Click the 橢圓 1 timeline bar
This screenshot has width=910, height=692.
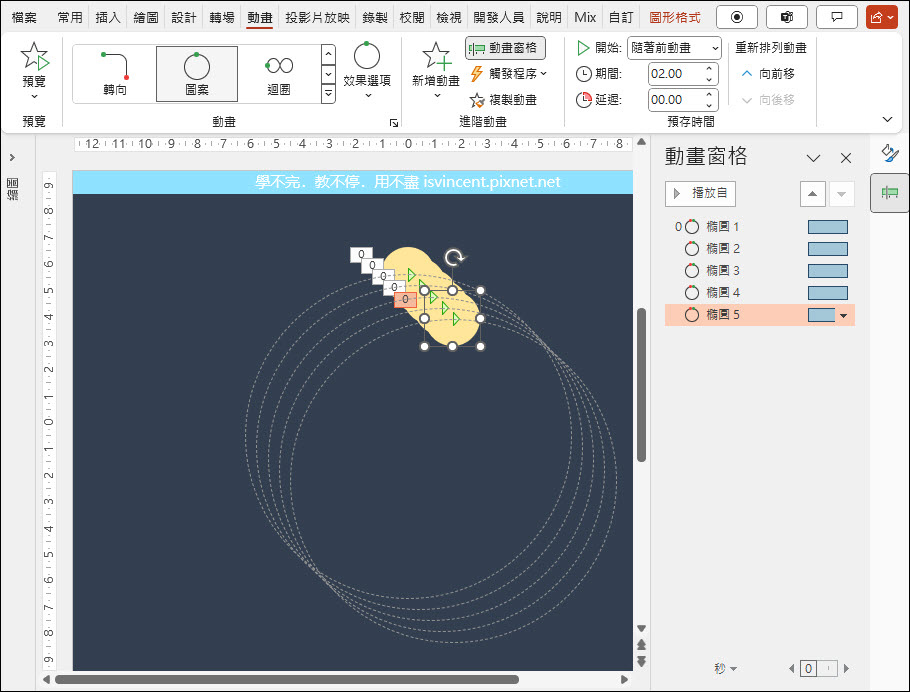tap(828, 227)
